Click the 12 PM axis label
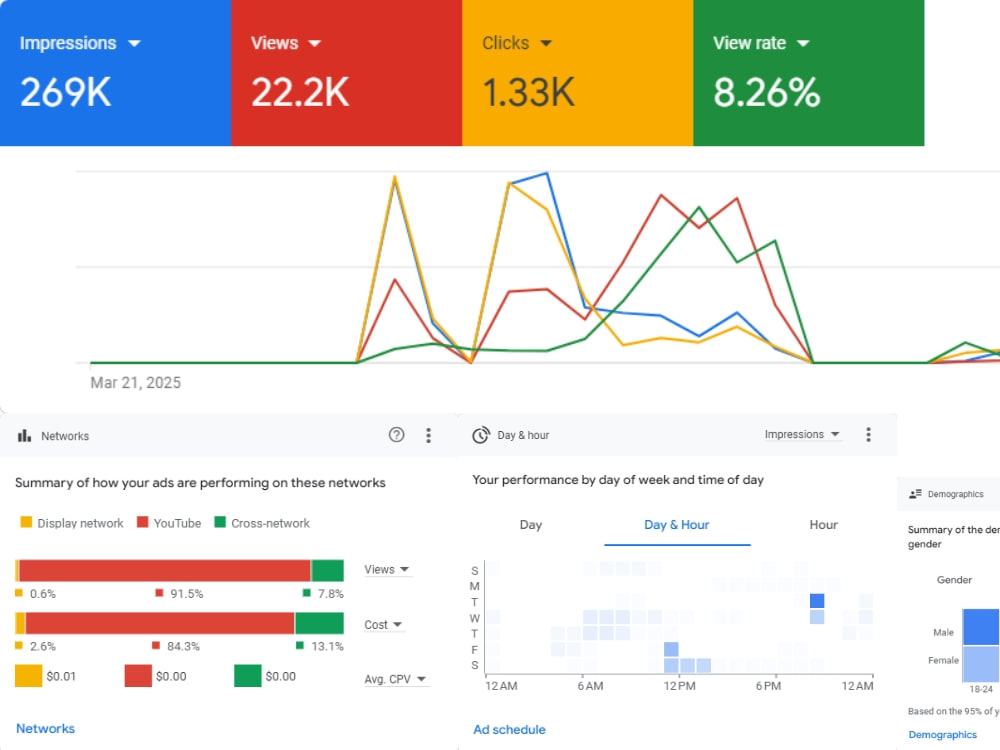Screen dimensions: 1000x750 click(679, 686)
